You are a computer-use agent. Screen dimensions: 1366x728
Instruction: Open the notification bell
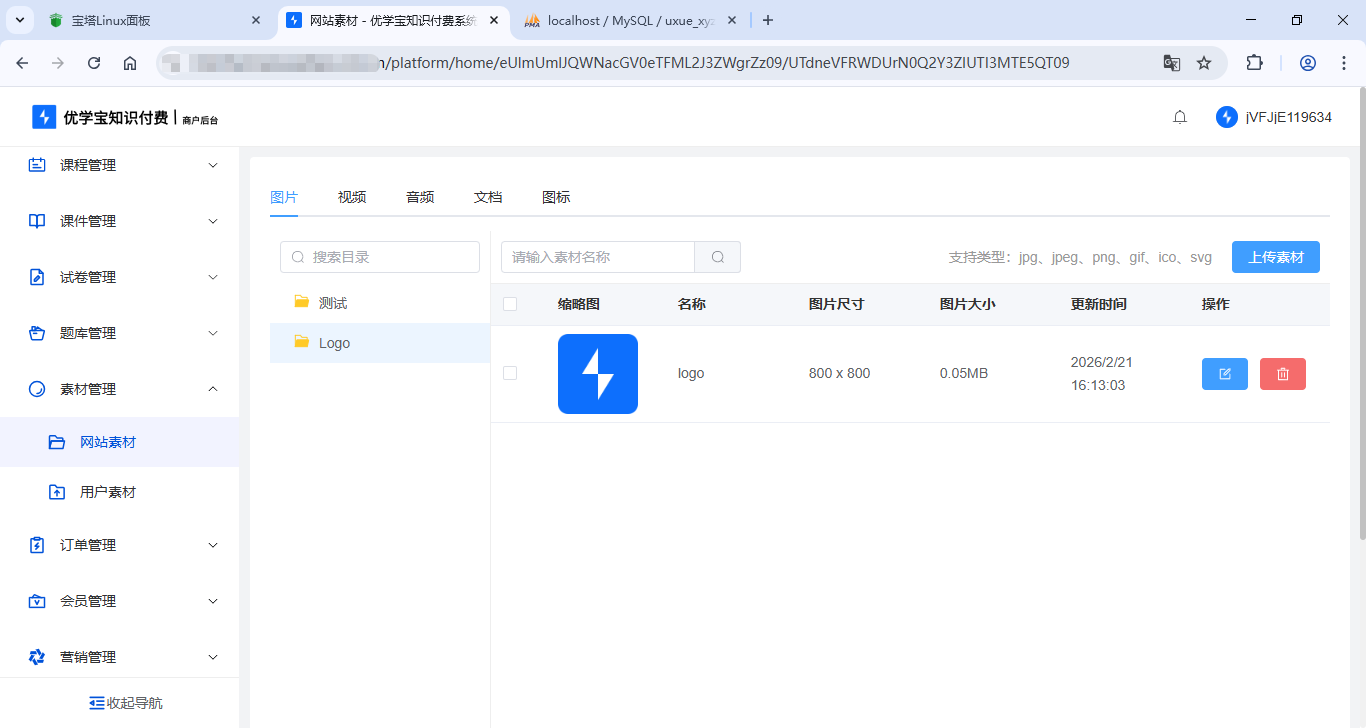coord(1179,117)
